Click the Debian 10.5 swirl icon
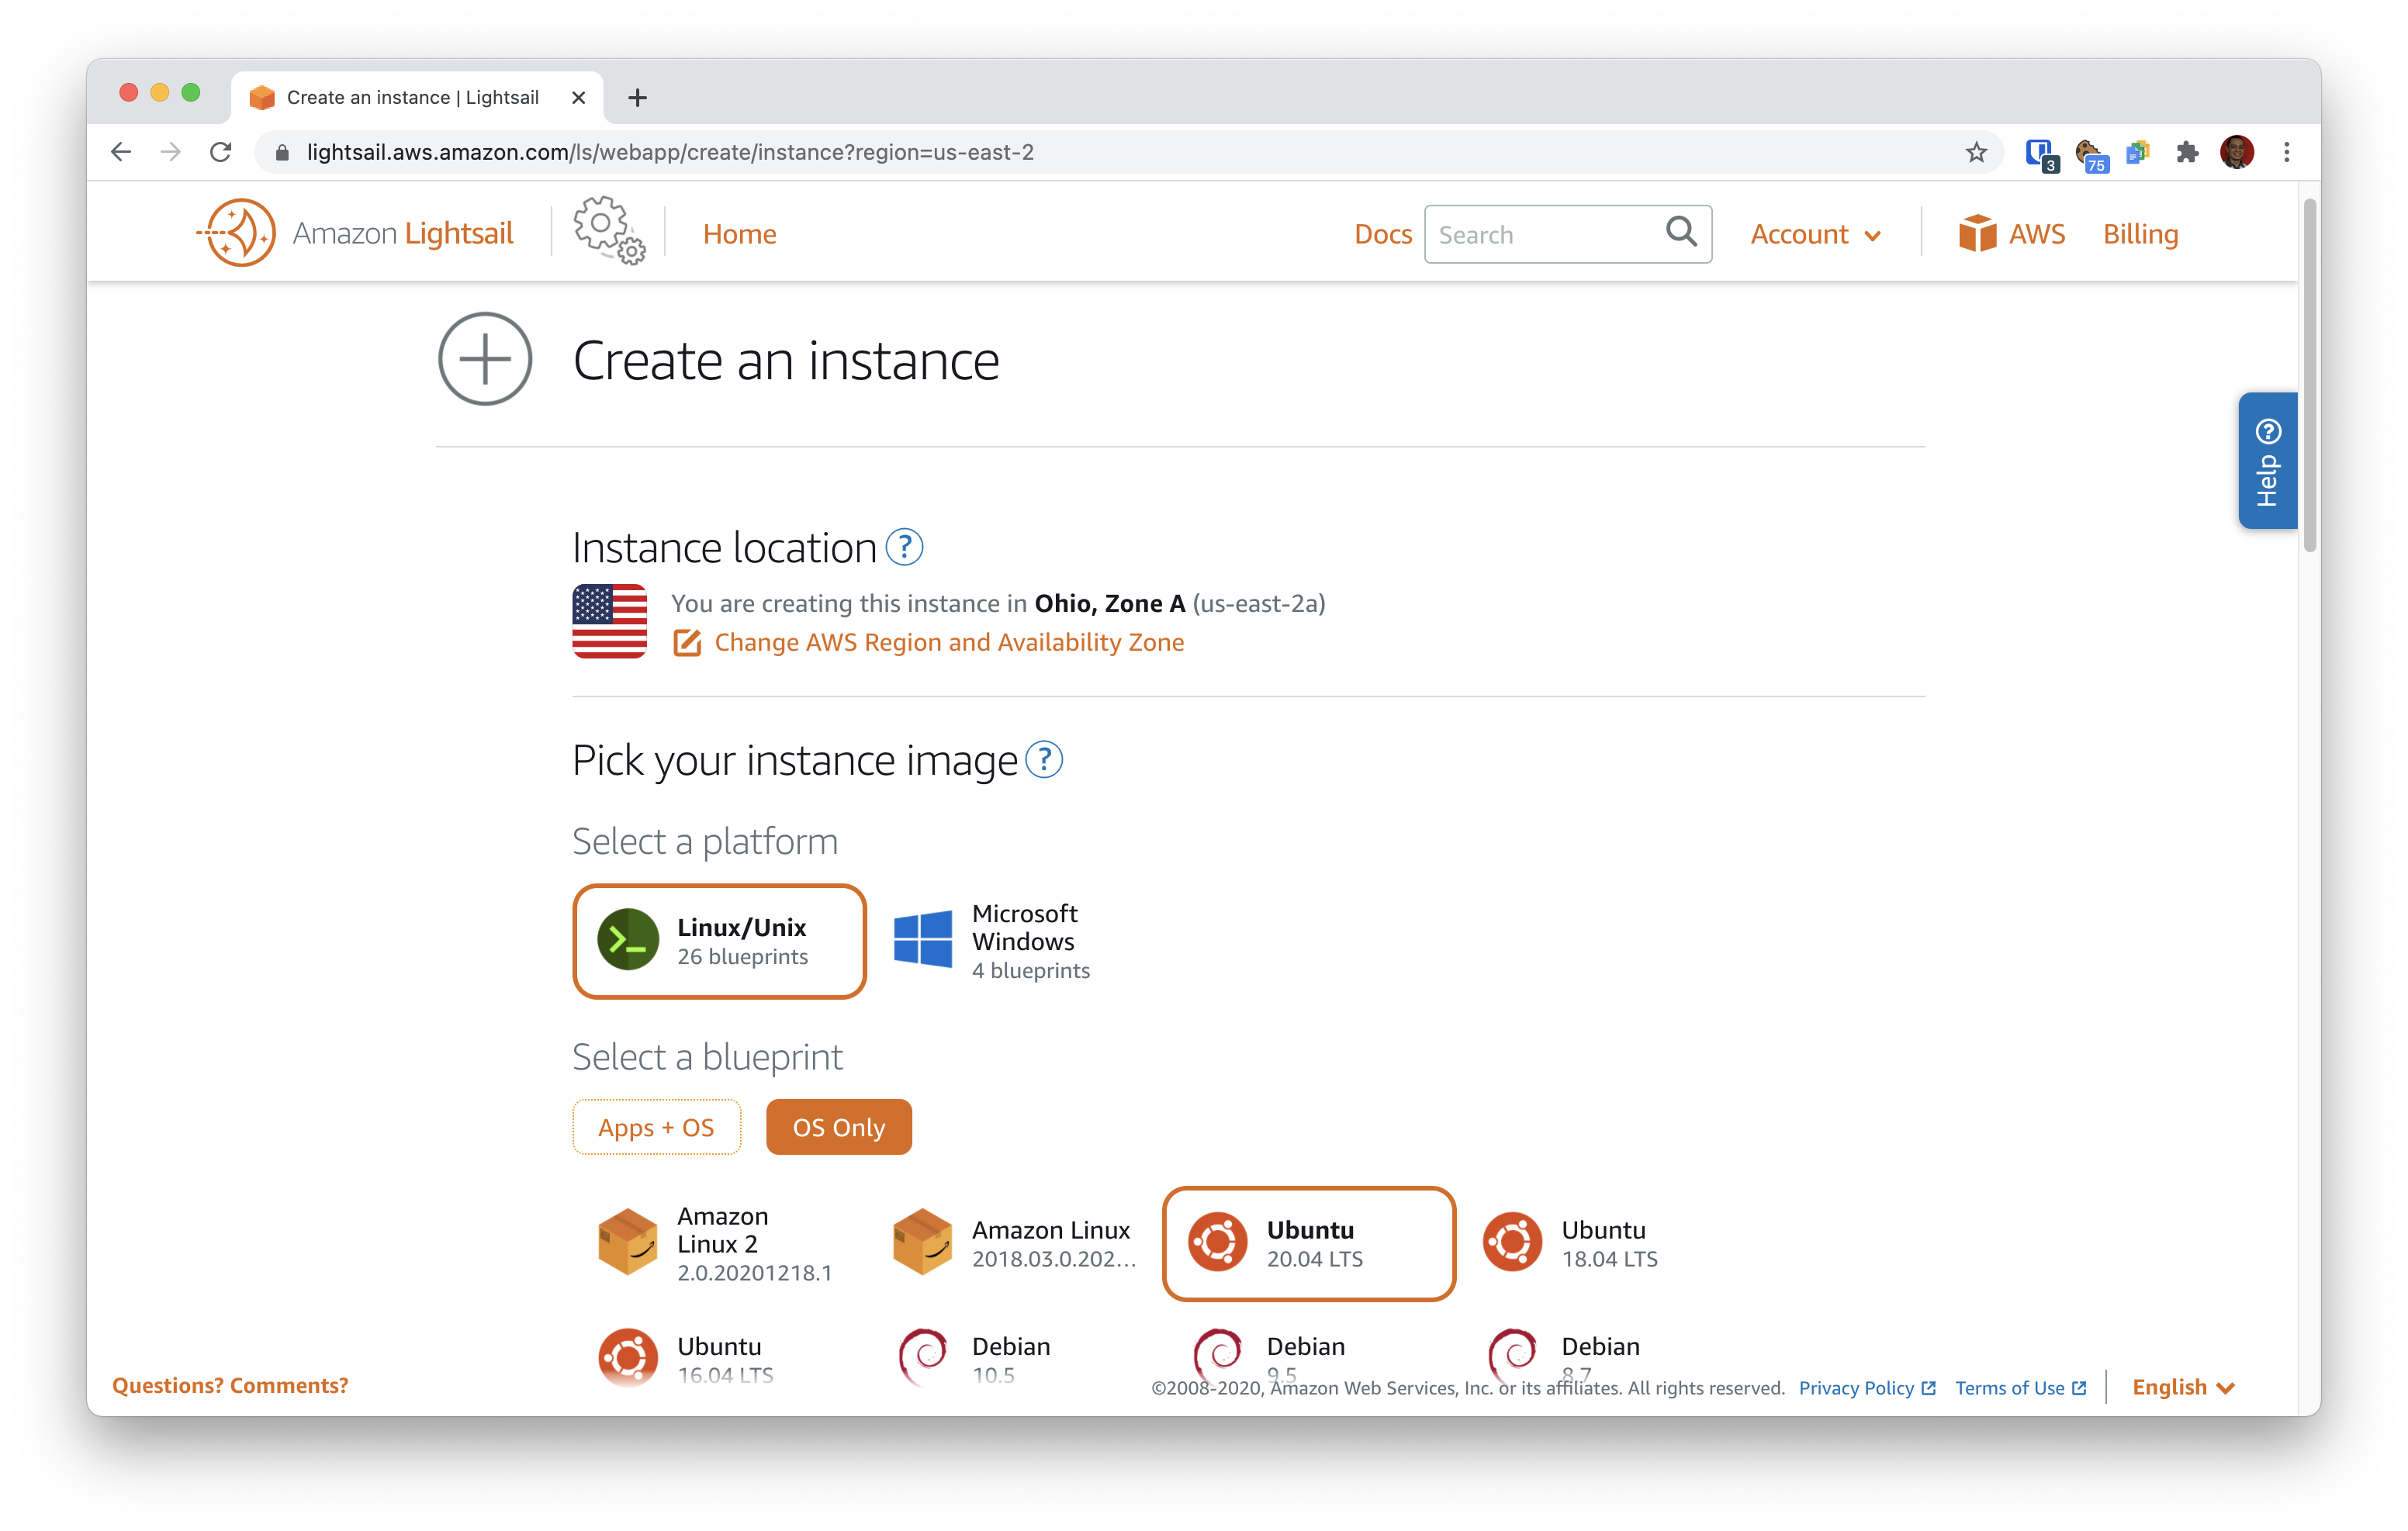 (x=922, y=1358)
